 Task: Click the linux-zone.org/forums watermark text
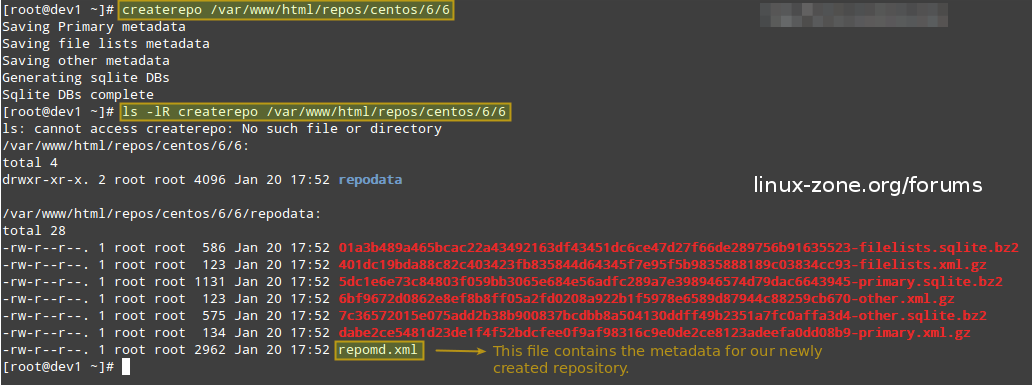[867, 185]
